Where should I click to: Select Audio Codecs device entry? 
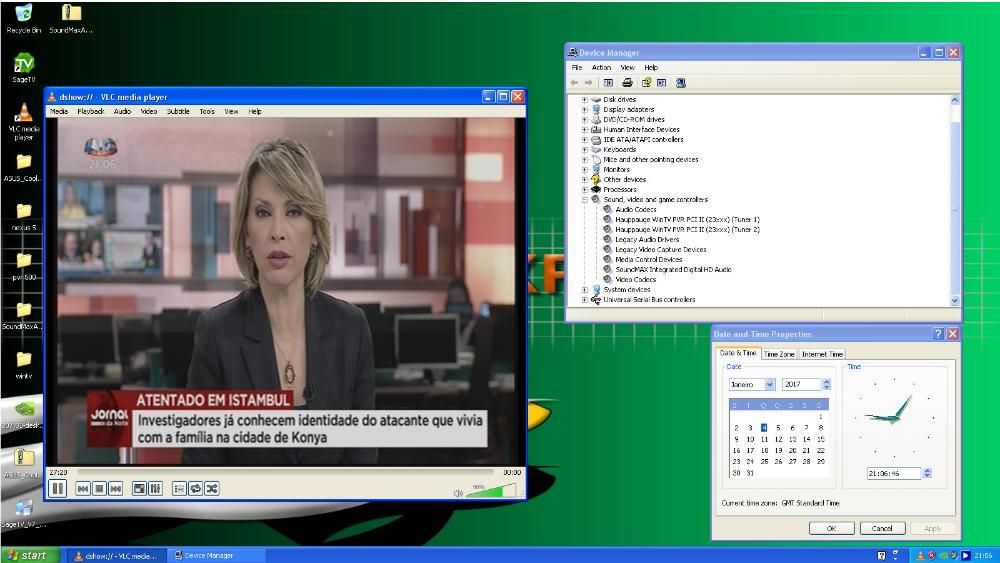pyautogui.click(x=635, y=210)
